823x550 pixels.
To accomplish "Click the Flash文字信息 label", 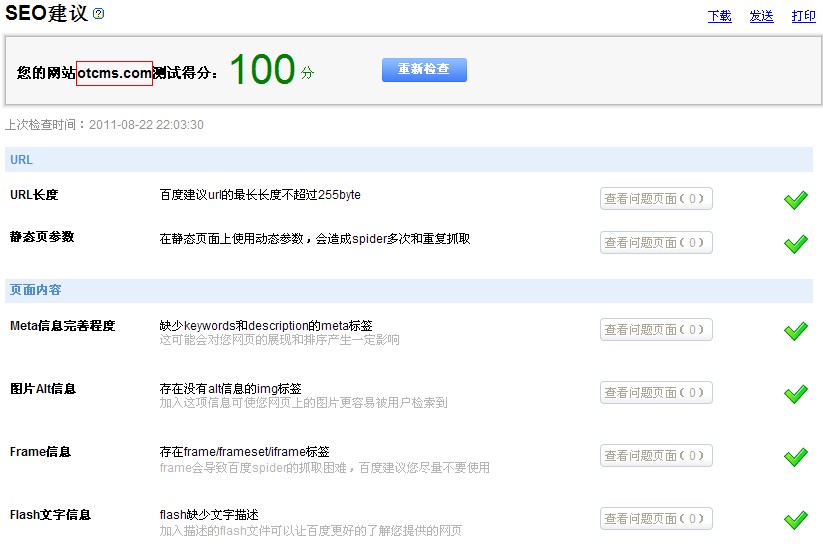I will click(x=50, y=515).
